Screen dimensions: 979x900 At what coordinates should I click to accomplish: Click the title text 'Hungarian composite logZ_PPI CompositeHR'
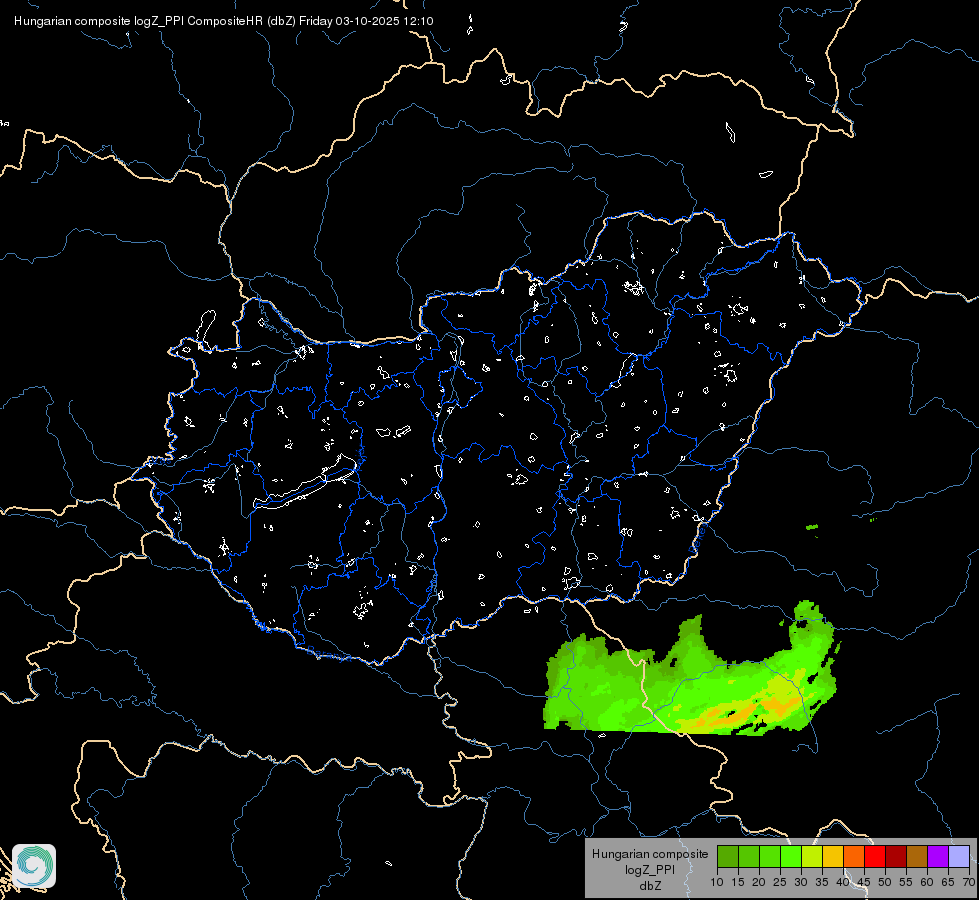coord(139,21)
